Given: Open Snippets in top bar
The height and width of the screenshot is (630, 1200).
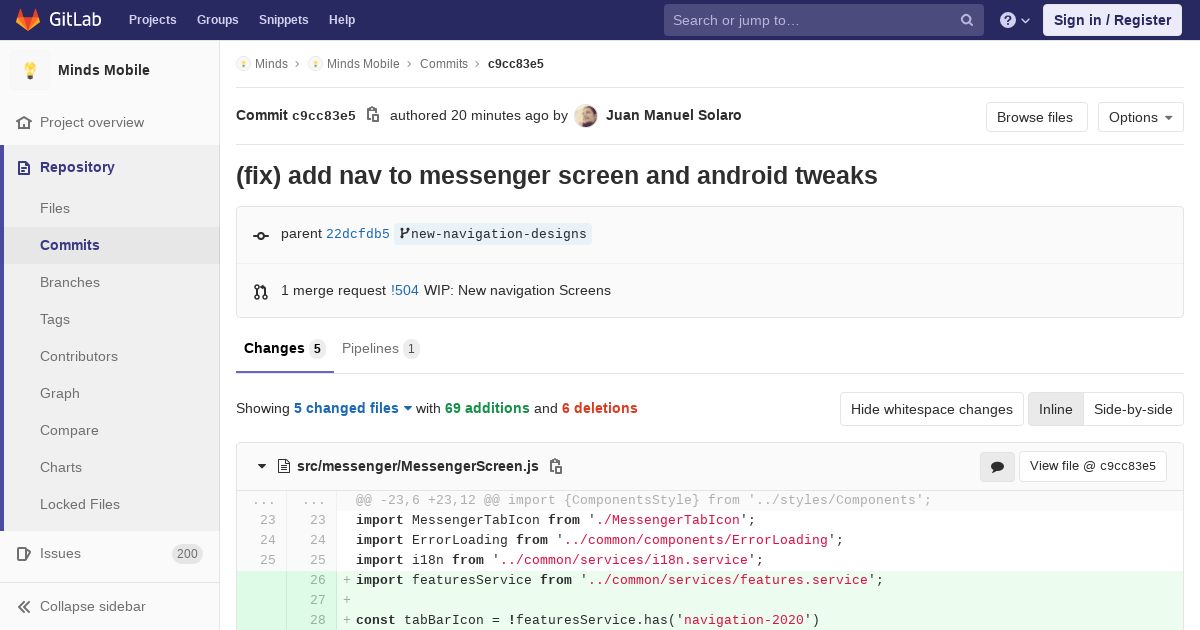Looking at the screenshot, I should point(283,20).
